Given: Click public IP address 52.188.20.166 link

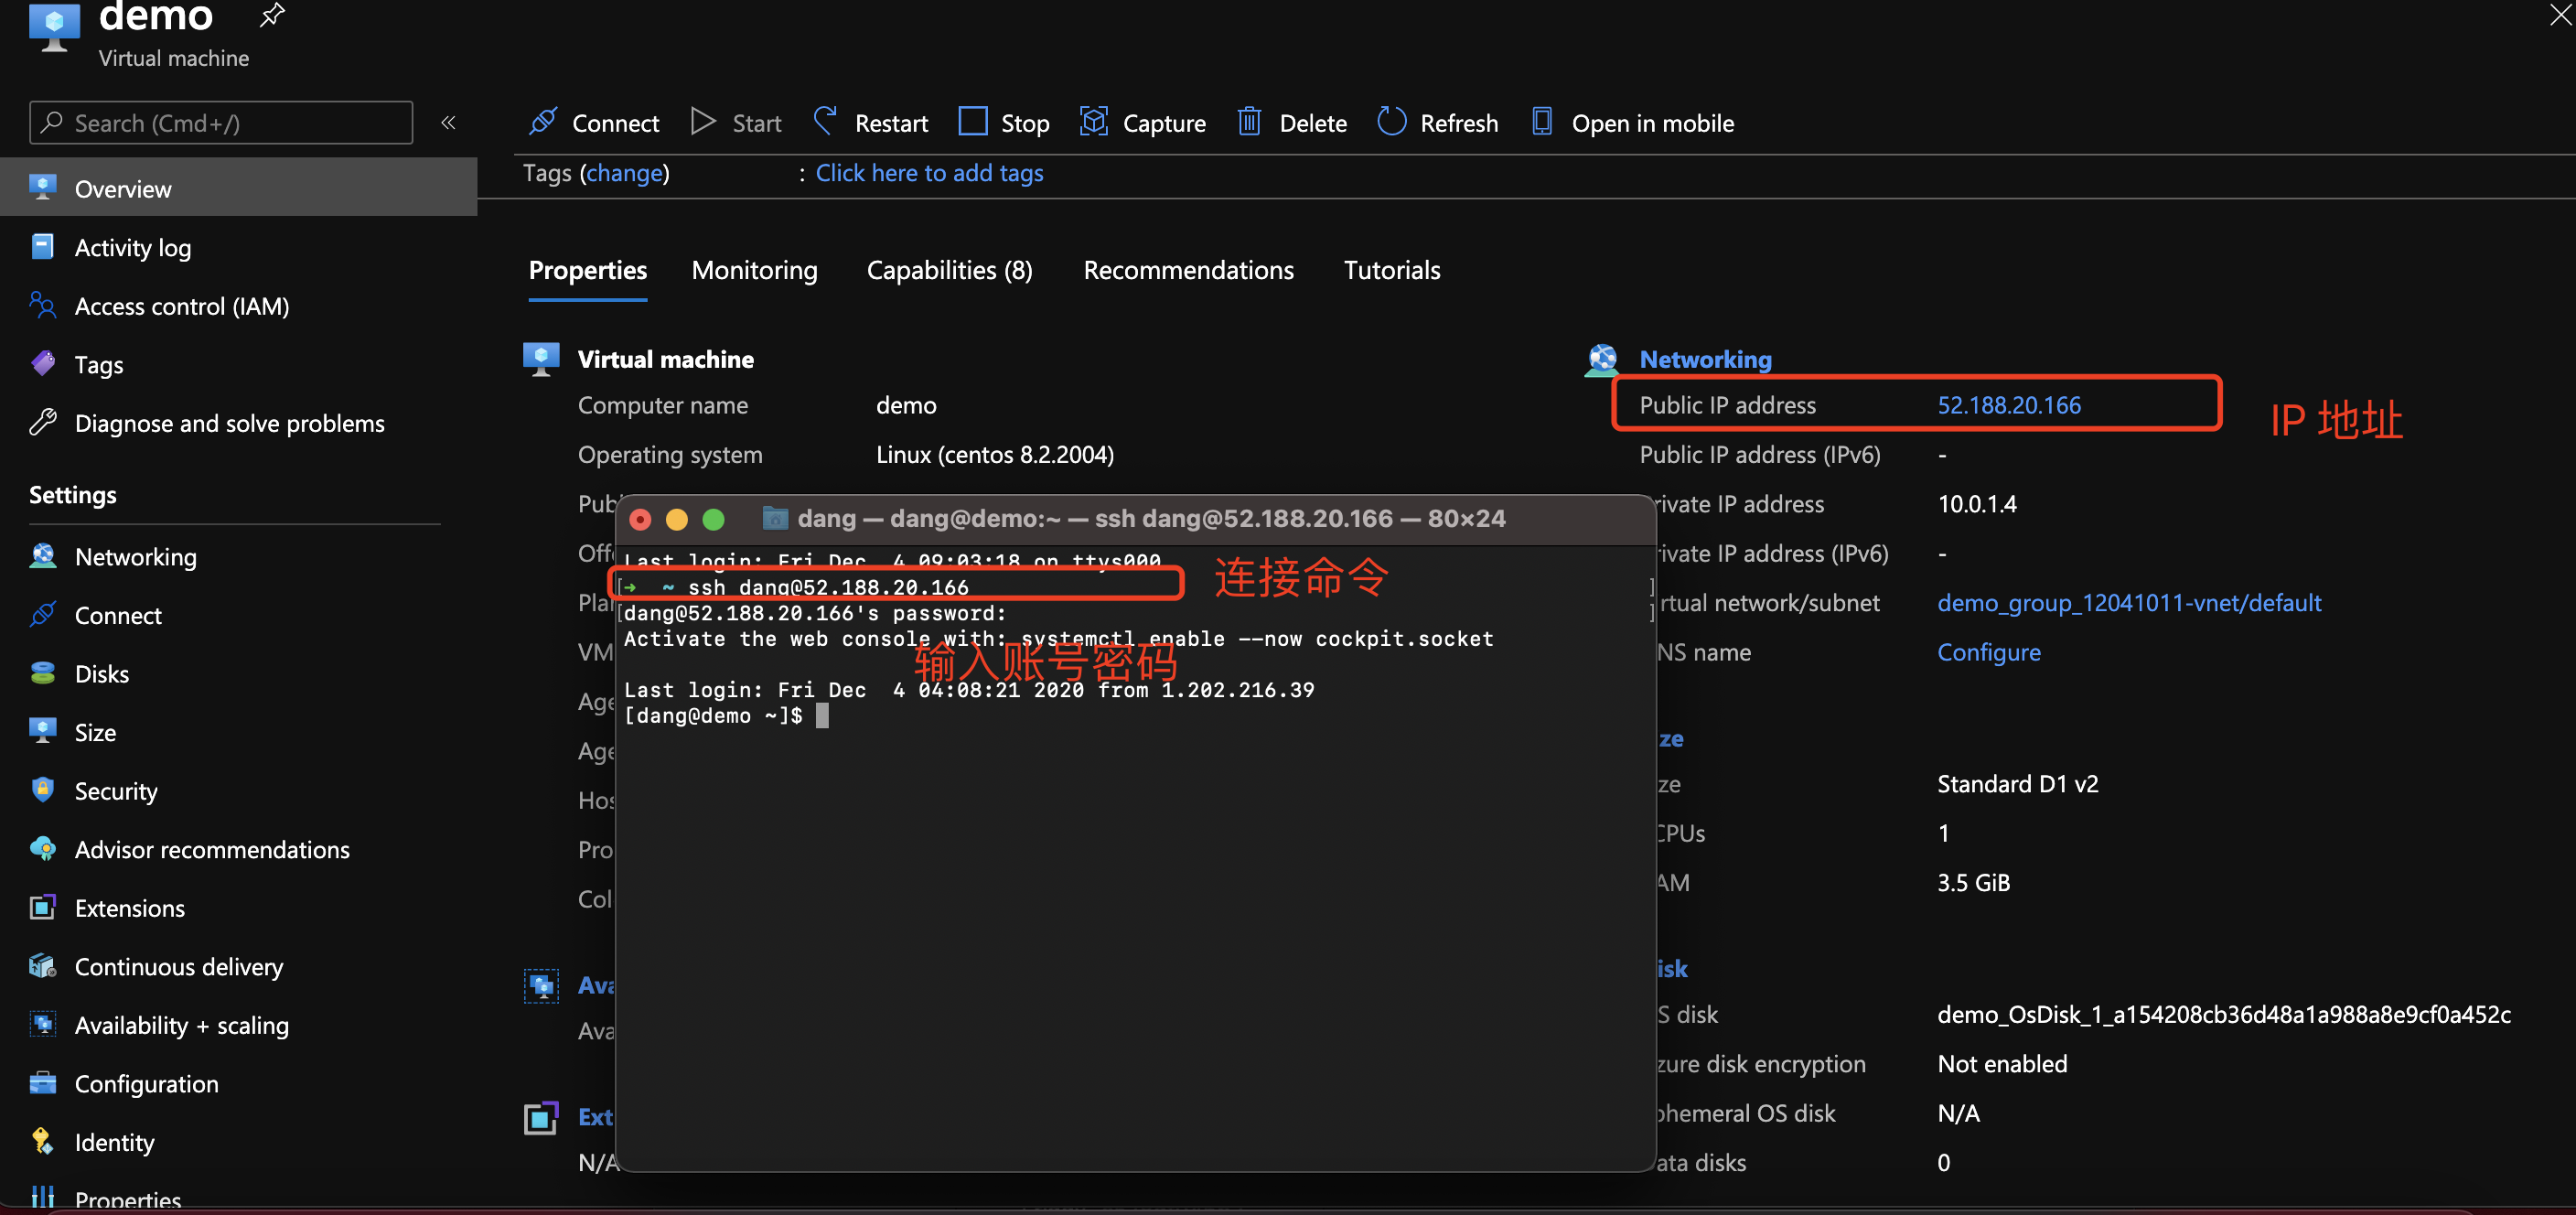Looking at the screenshot, I should (x=2009, y=405).
